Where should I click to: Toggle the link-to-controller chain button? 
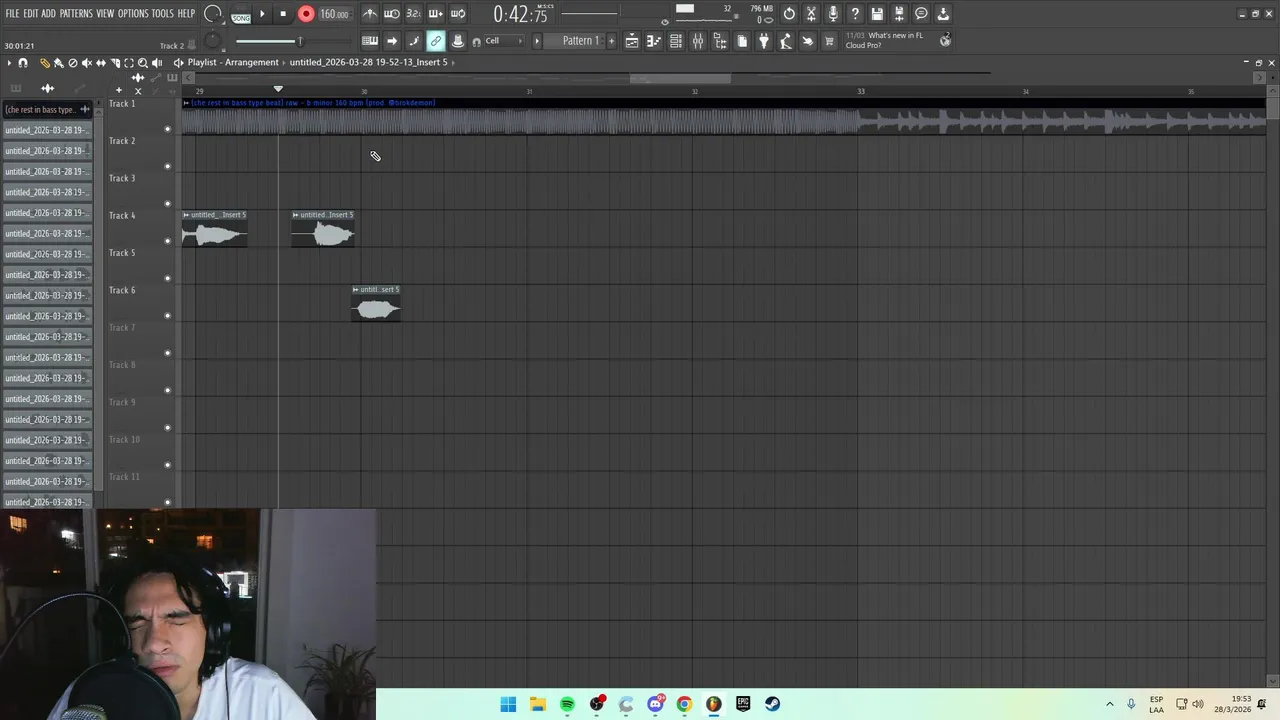tap(436, 41)
